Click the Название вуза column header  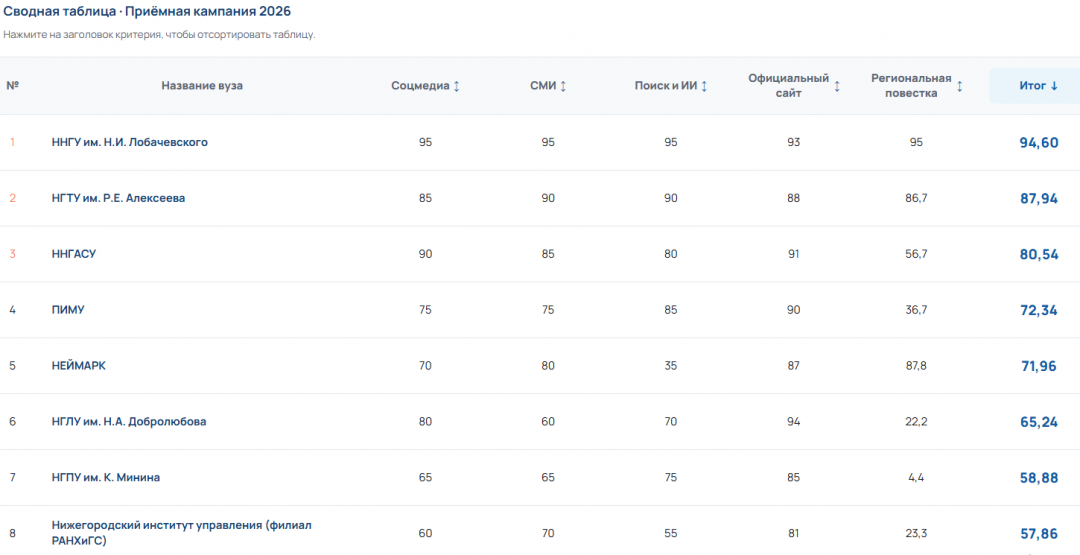pyautogui.click(x=202, y=86)
